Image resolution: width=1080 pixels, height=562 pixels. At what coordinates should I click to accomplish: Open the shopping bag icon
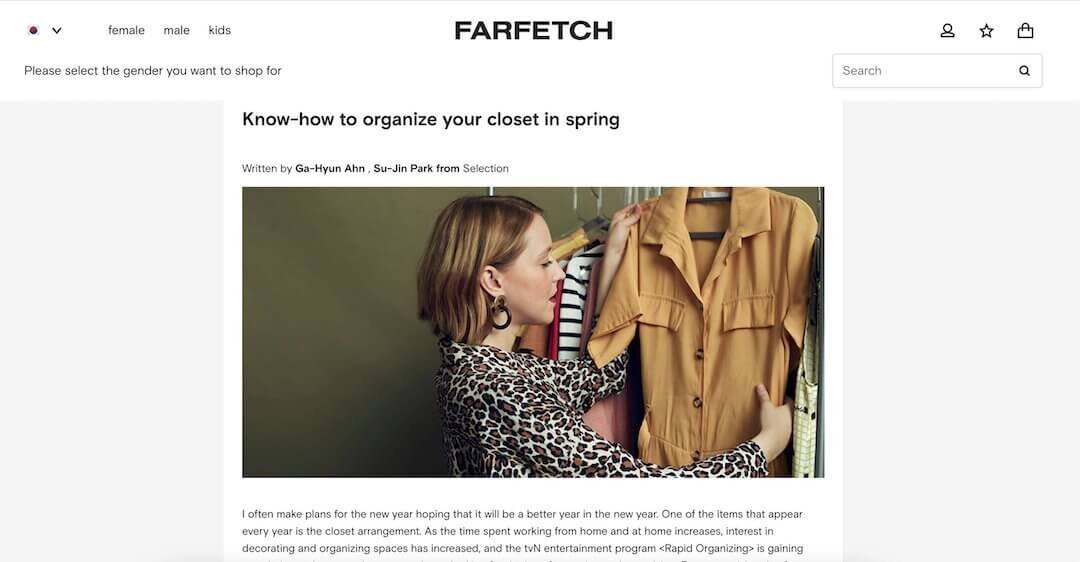pyautogui.click(x=1026, y=30)
